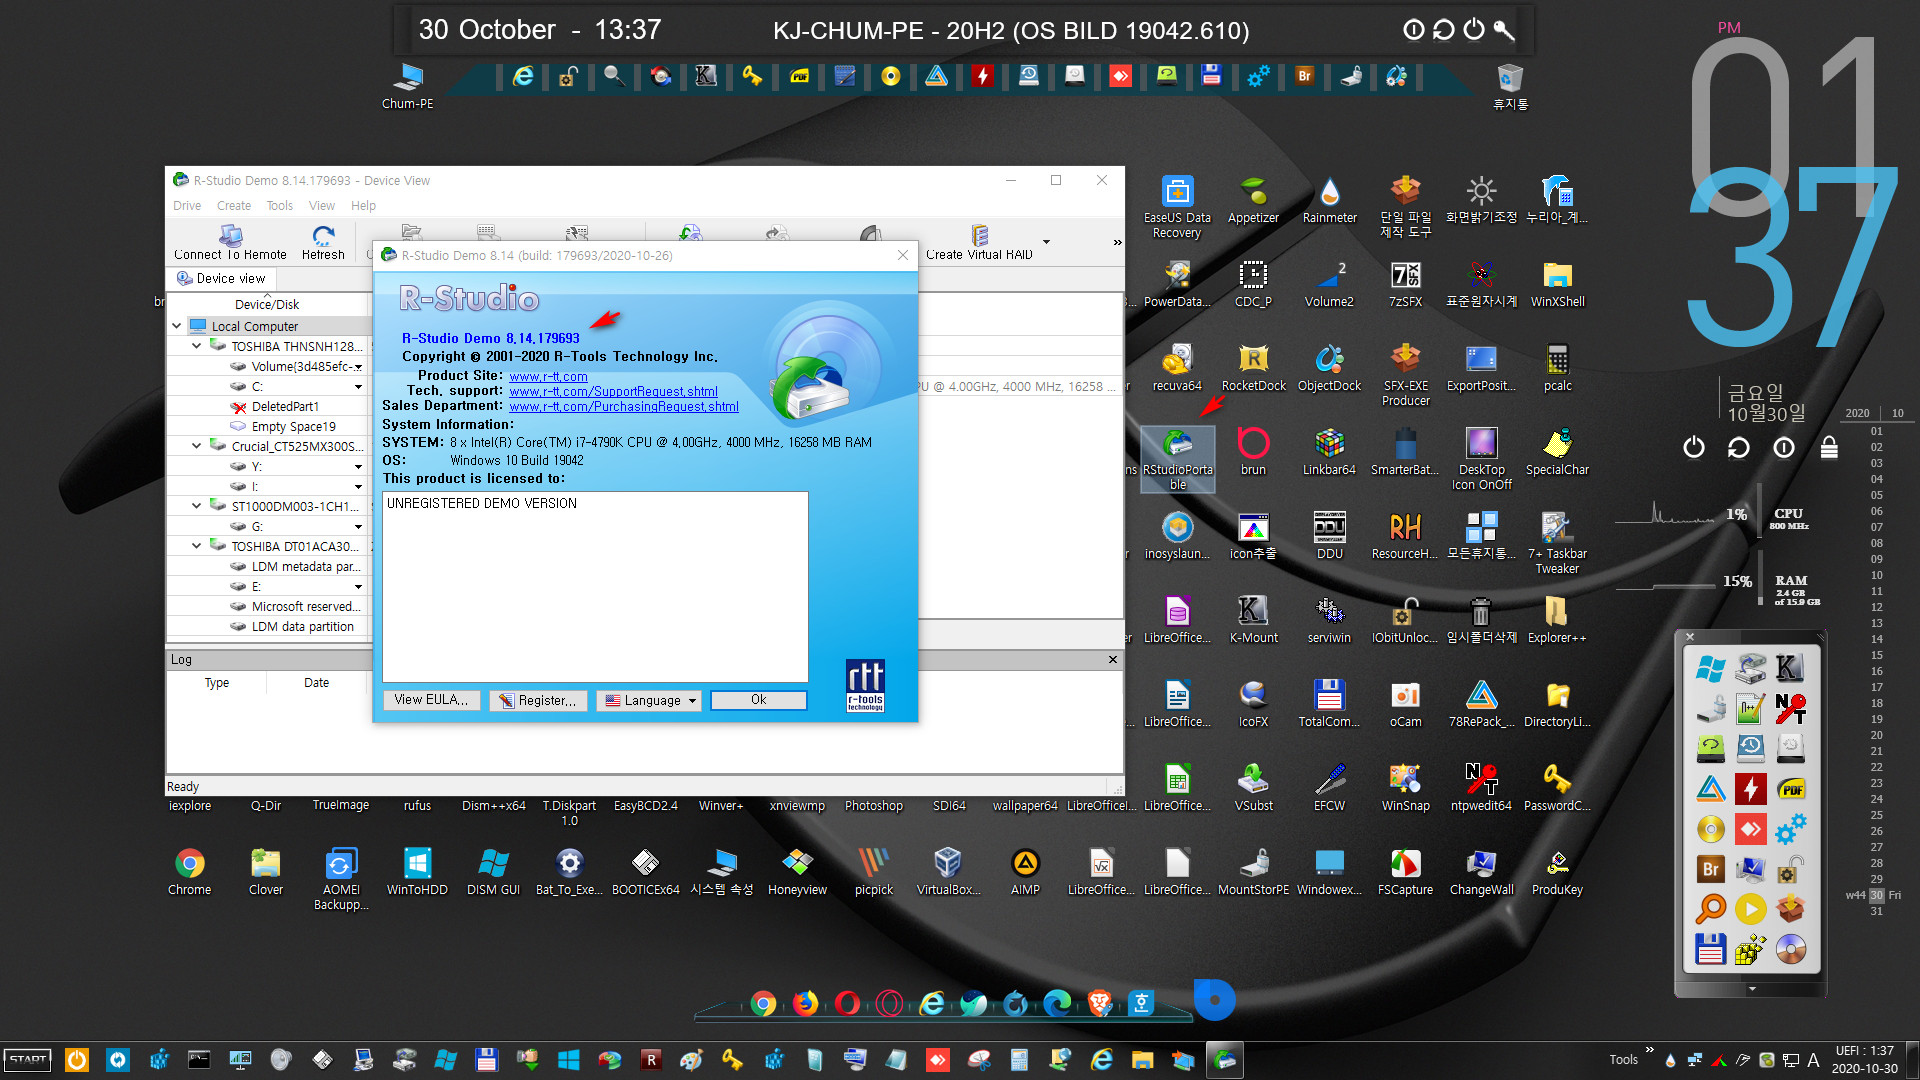
Task: Click the power icon in top bar
Action: pos(1474,30)
